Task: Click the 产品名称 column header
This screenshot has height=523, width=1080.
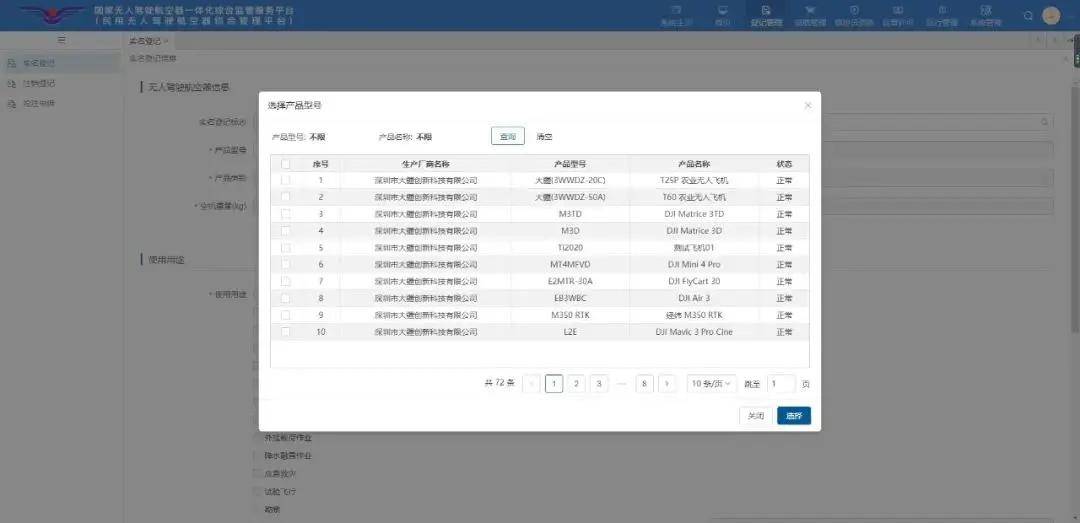Action: [694, 164]
